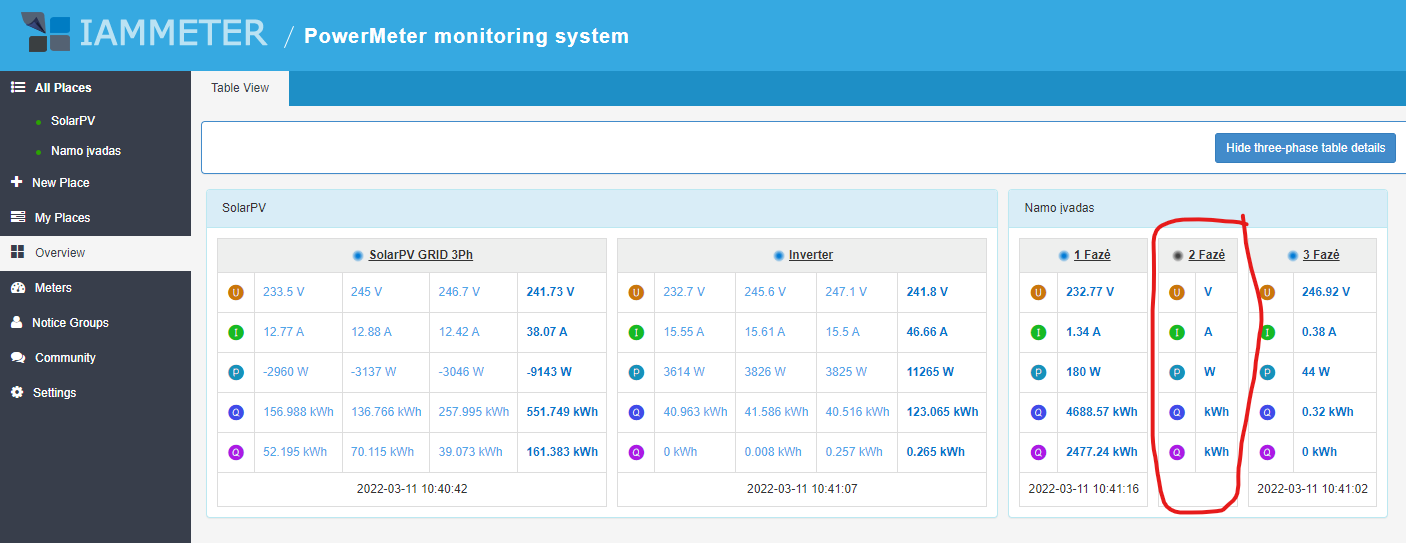
Task: Hide three-phase table details
Action: (x=1304, y=148)
